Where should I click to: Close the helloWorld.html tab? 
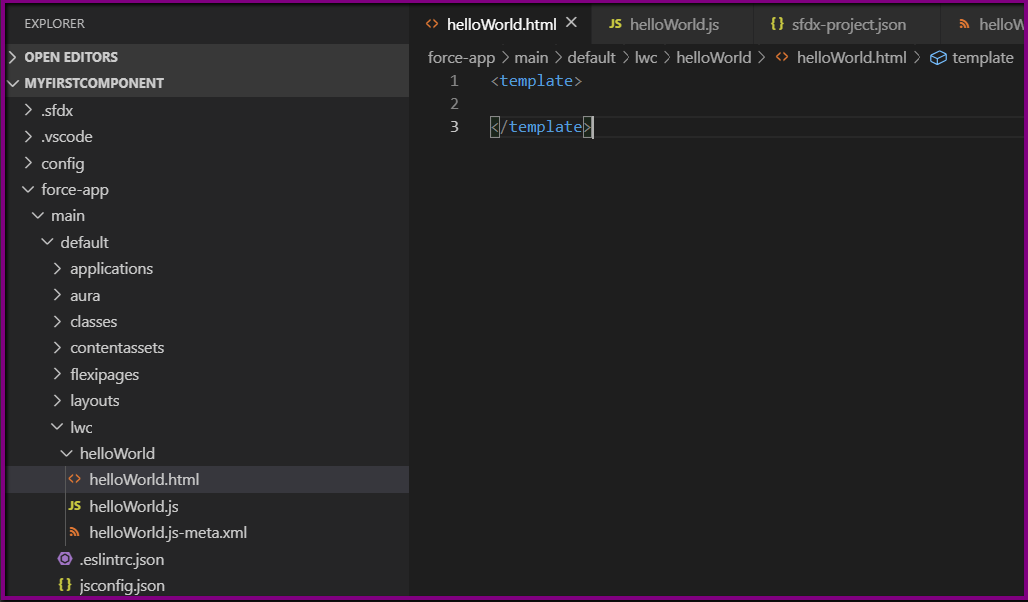click(573, 22)
